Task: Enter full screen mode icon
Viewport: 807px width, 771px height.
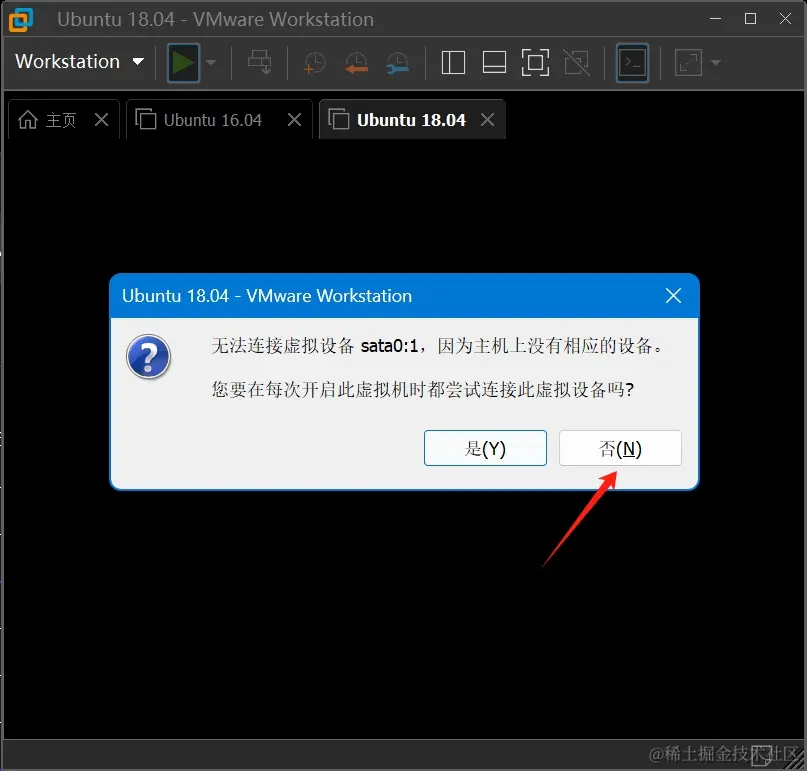Action: (535, 63)
